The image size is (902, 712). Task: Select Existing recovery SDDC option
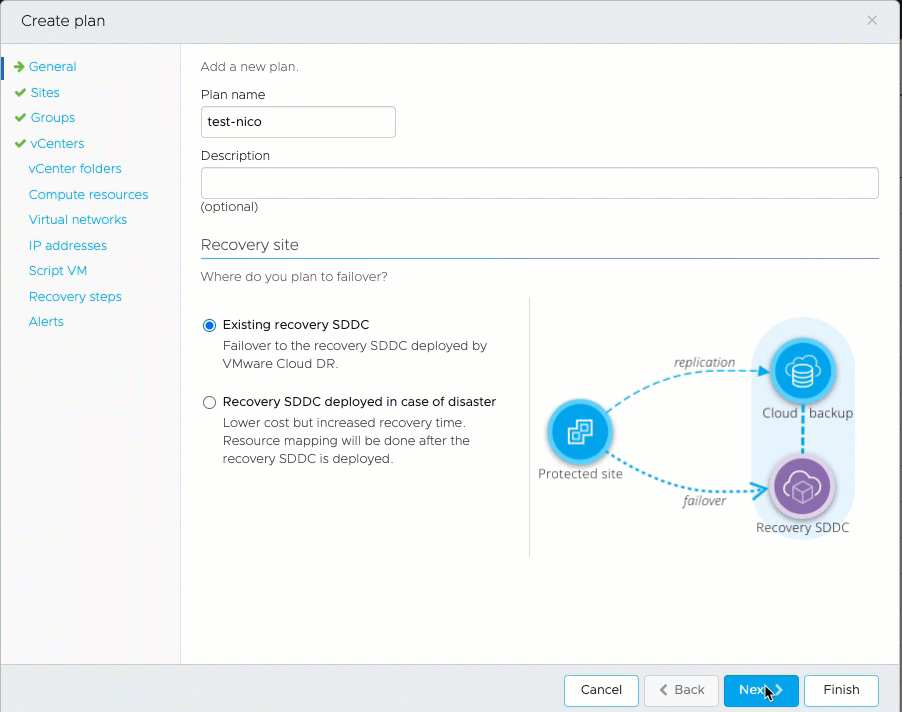tap(209, 325)
